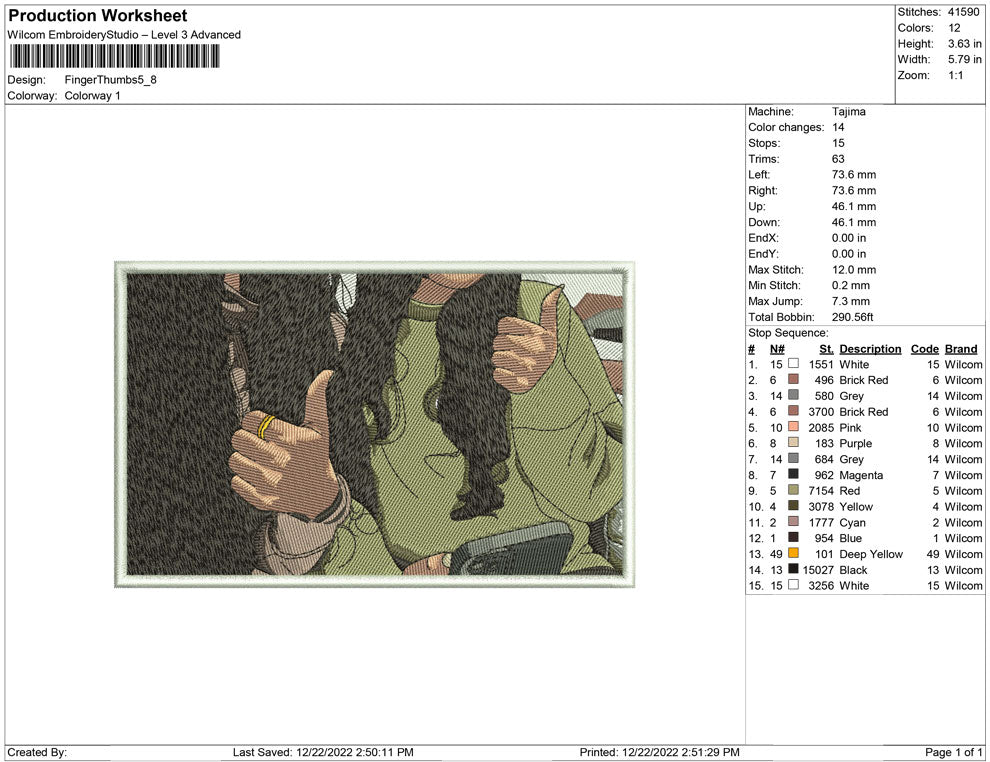Click the Max Jump value '7.3 mm'

click(x=850, y=301)
